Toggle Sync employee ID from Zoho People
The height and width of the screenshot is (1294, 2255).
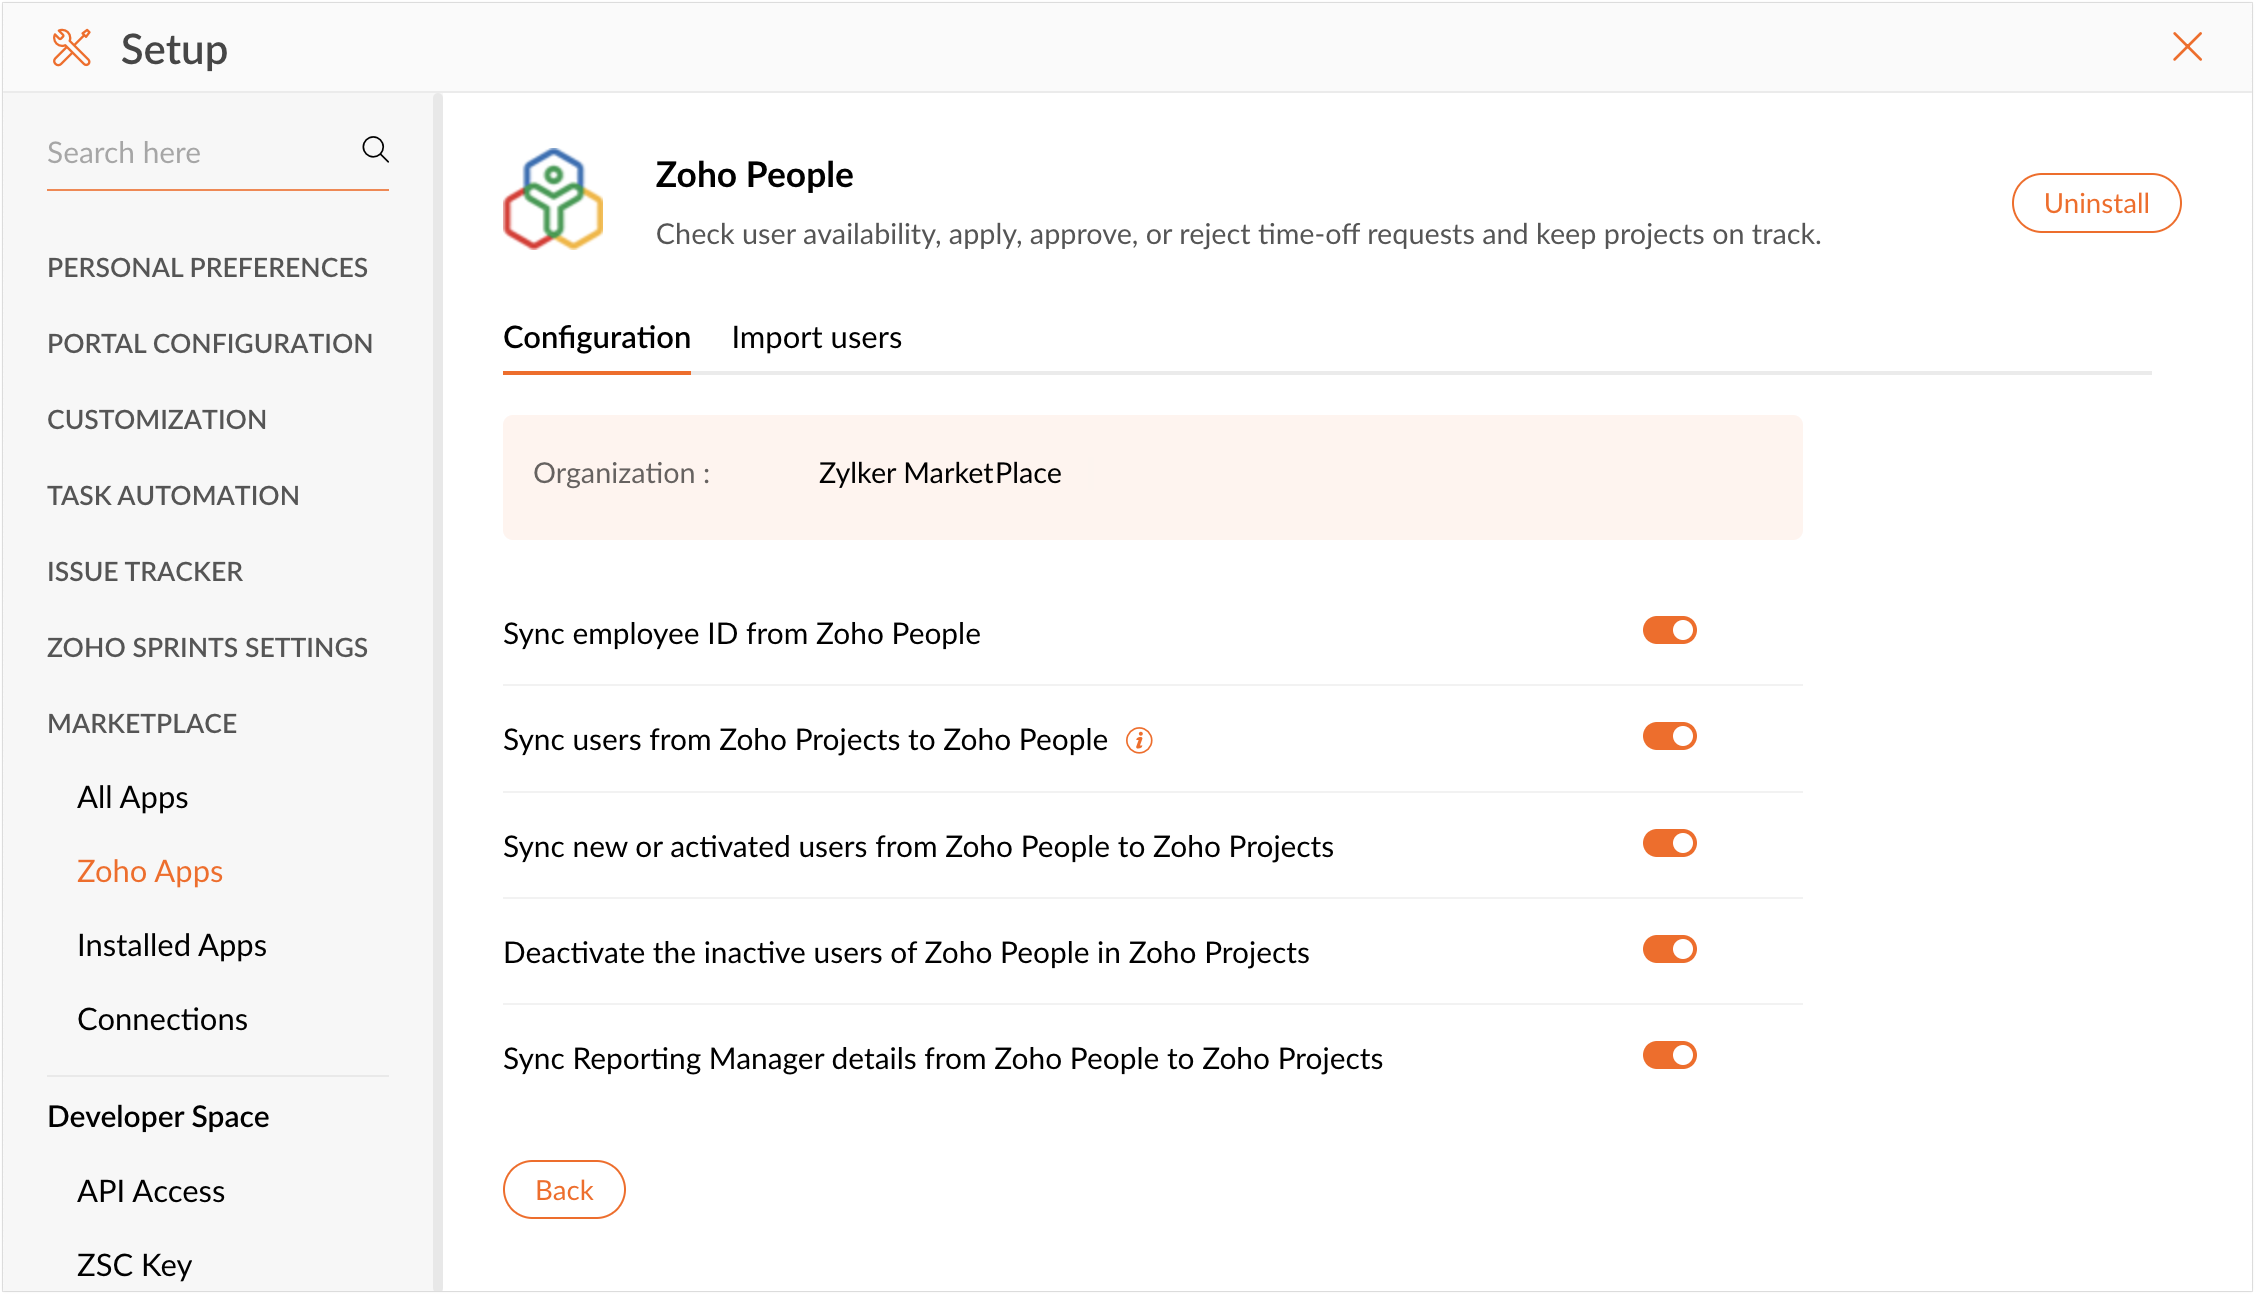1669,631
